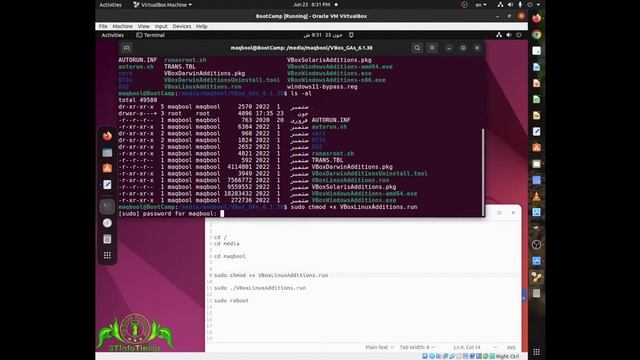Click 'cd maqbool' line in editor

pyautogui.click(x=230, y=256)
